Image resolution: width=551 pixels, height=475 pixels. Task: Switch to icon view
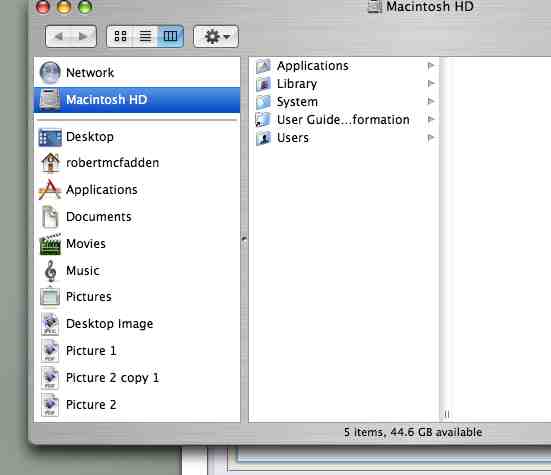(120, 36)
